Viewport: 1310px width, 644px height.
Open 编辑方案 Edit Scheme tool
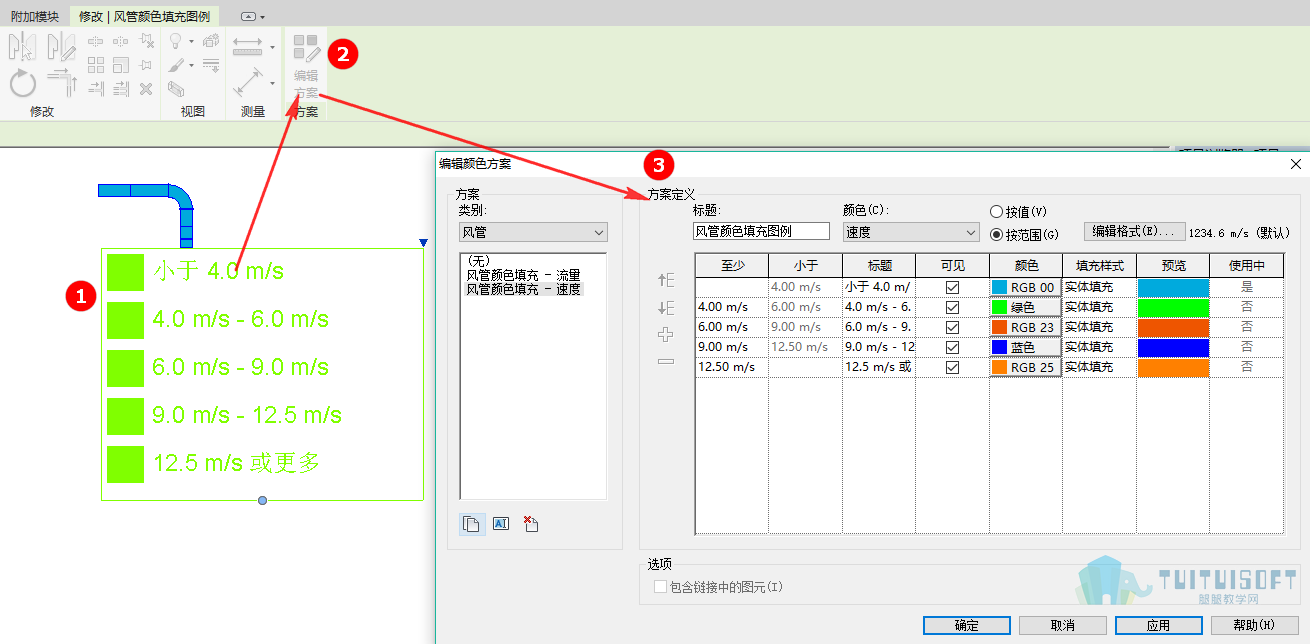(x=306, y=66)
